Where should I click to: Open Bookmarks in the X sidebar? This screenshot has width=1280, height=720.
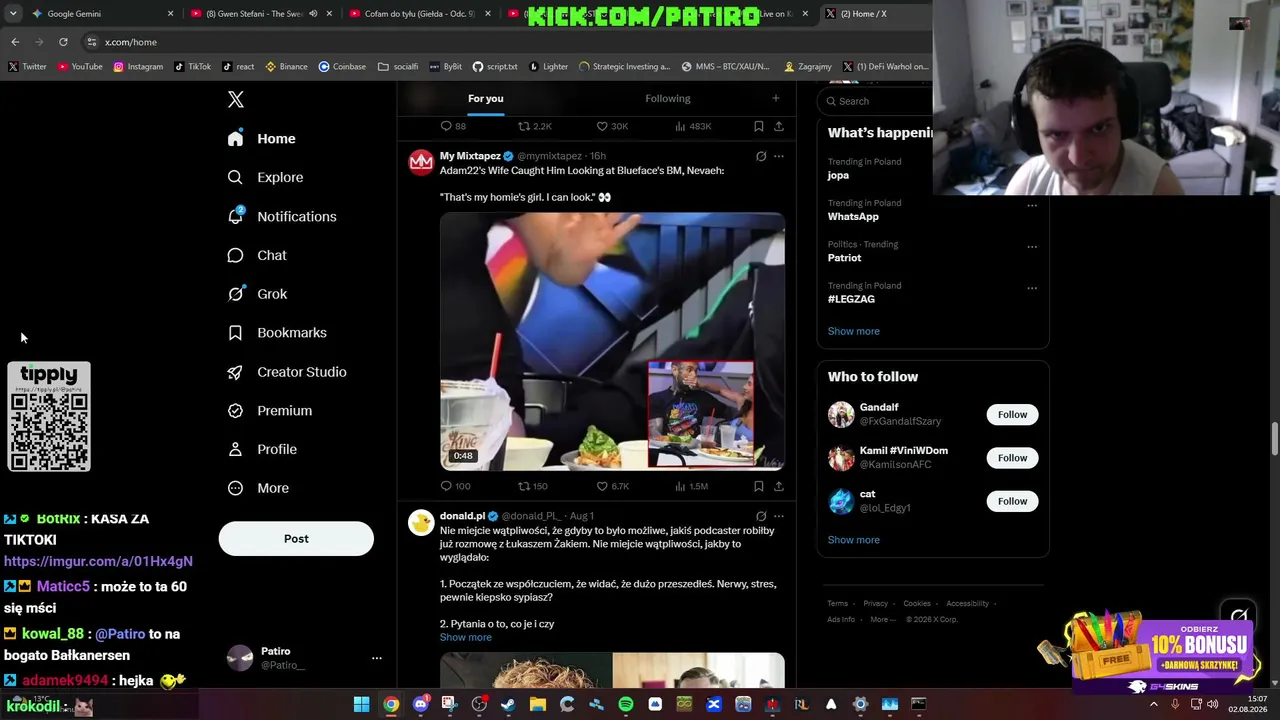277,333
